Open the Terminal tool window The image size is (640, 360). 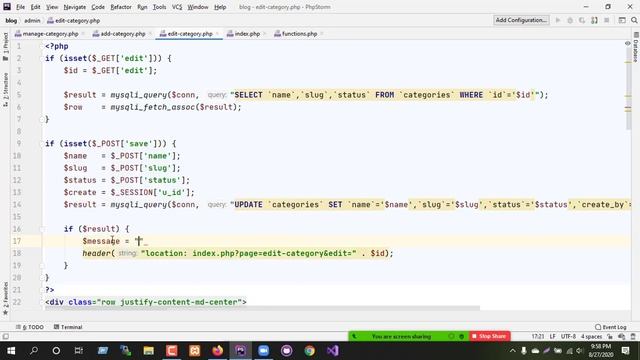[x=68, y=327]
